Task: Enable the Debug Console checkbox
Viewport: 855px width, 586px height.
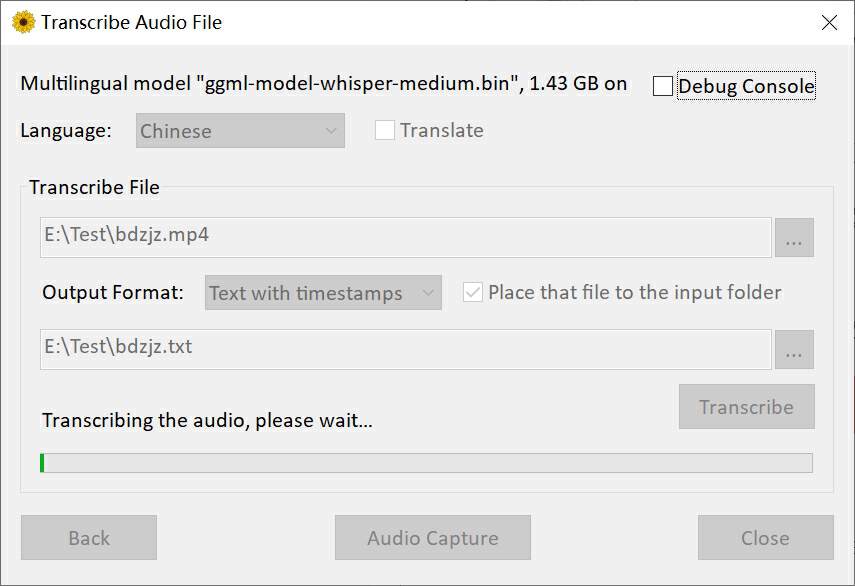Action: [663, 87]
